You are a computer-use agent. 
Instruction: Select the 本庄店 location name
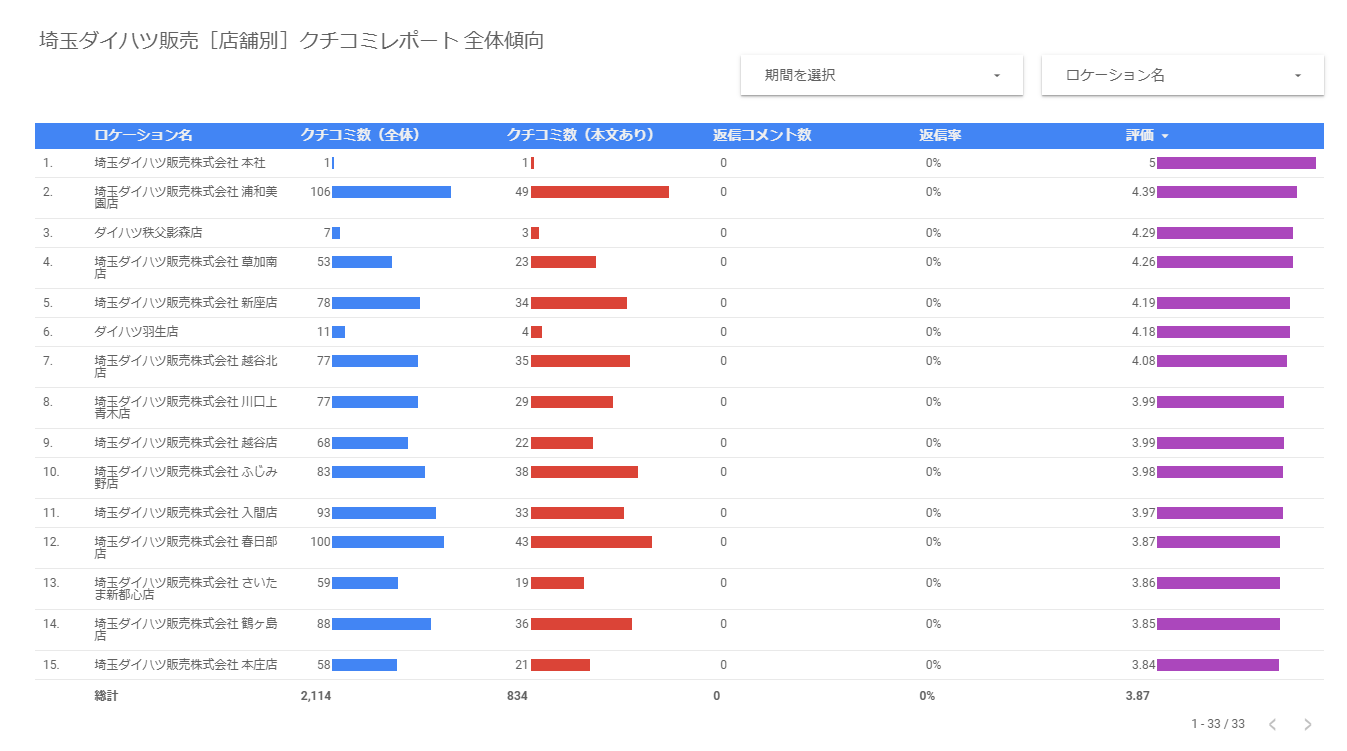click(186, 664)
